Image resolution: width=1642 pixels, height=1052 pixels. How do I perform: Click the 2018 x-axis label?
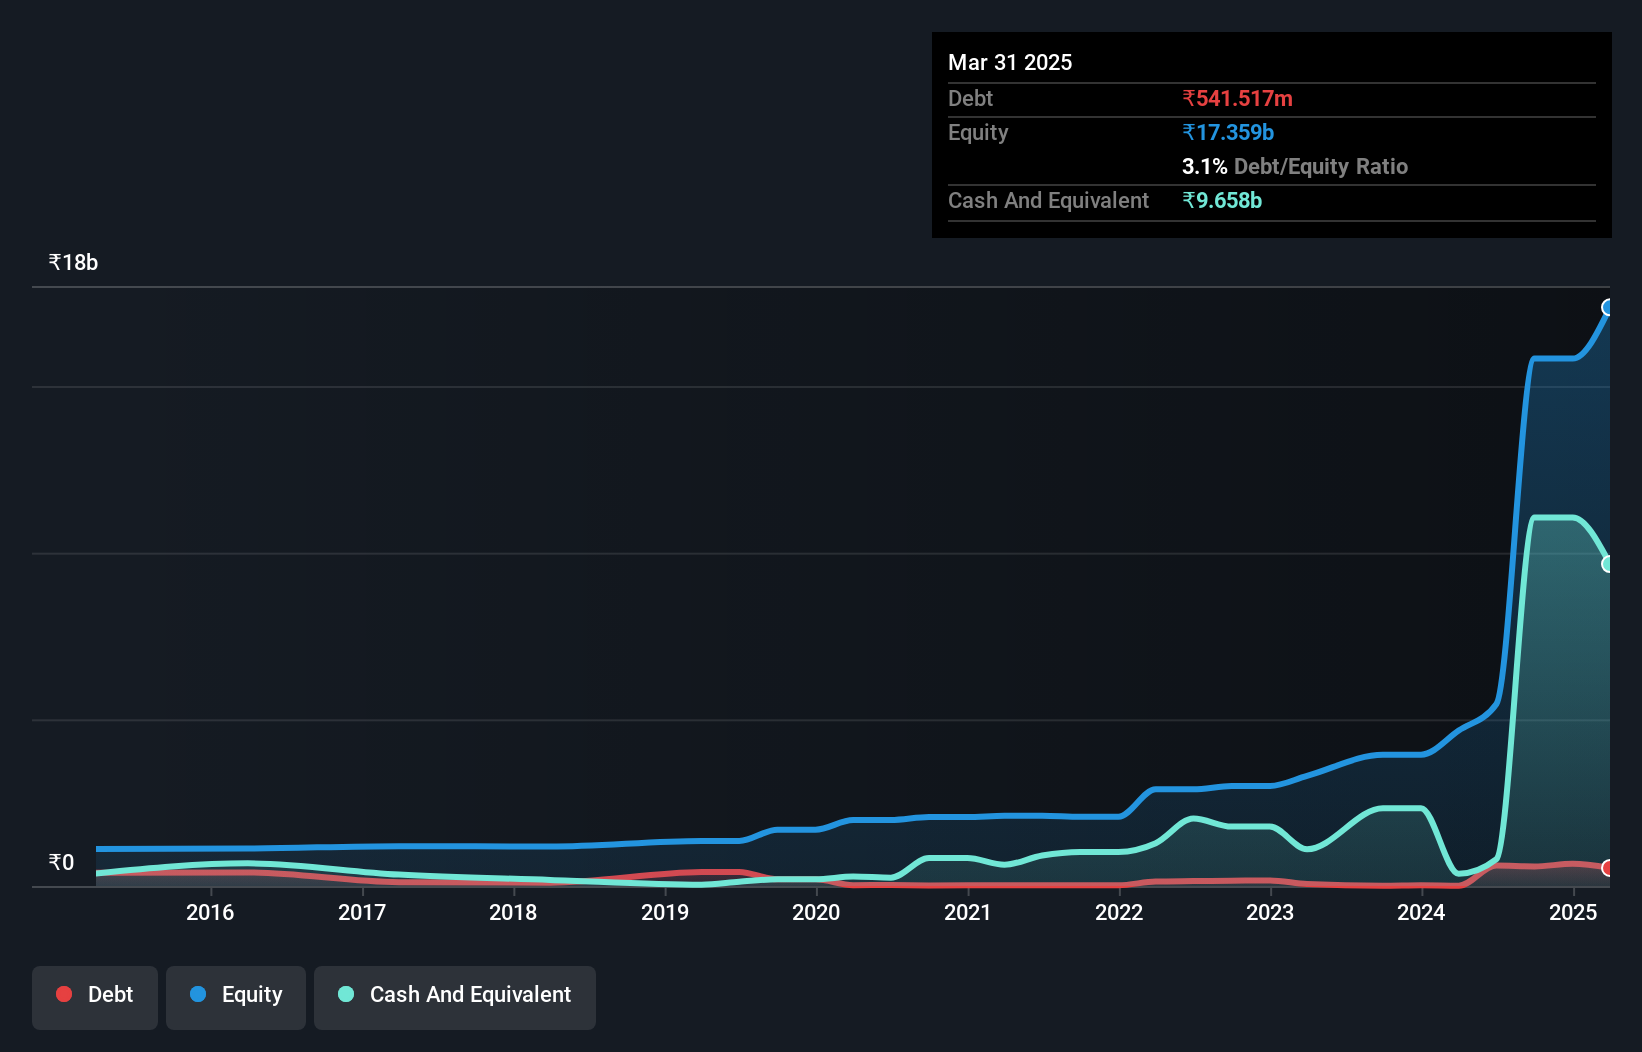tap(513, 912)
